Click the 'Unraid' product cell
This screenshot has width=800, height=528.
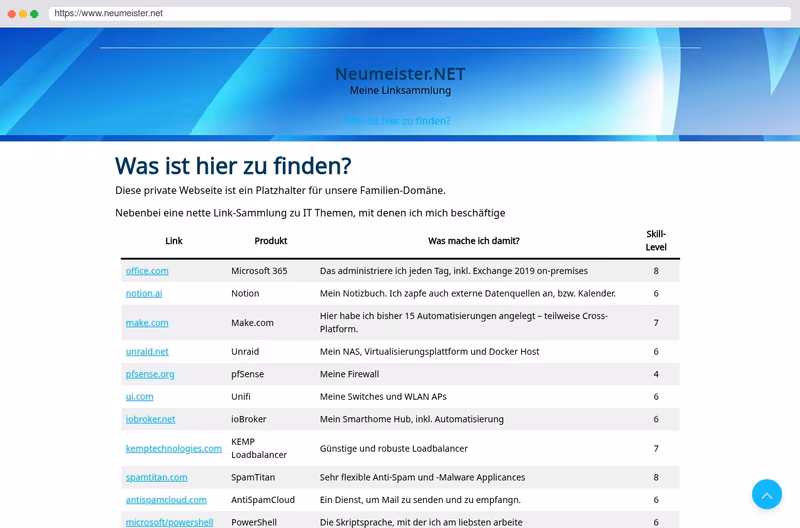click(x=245, y=351)
